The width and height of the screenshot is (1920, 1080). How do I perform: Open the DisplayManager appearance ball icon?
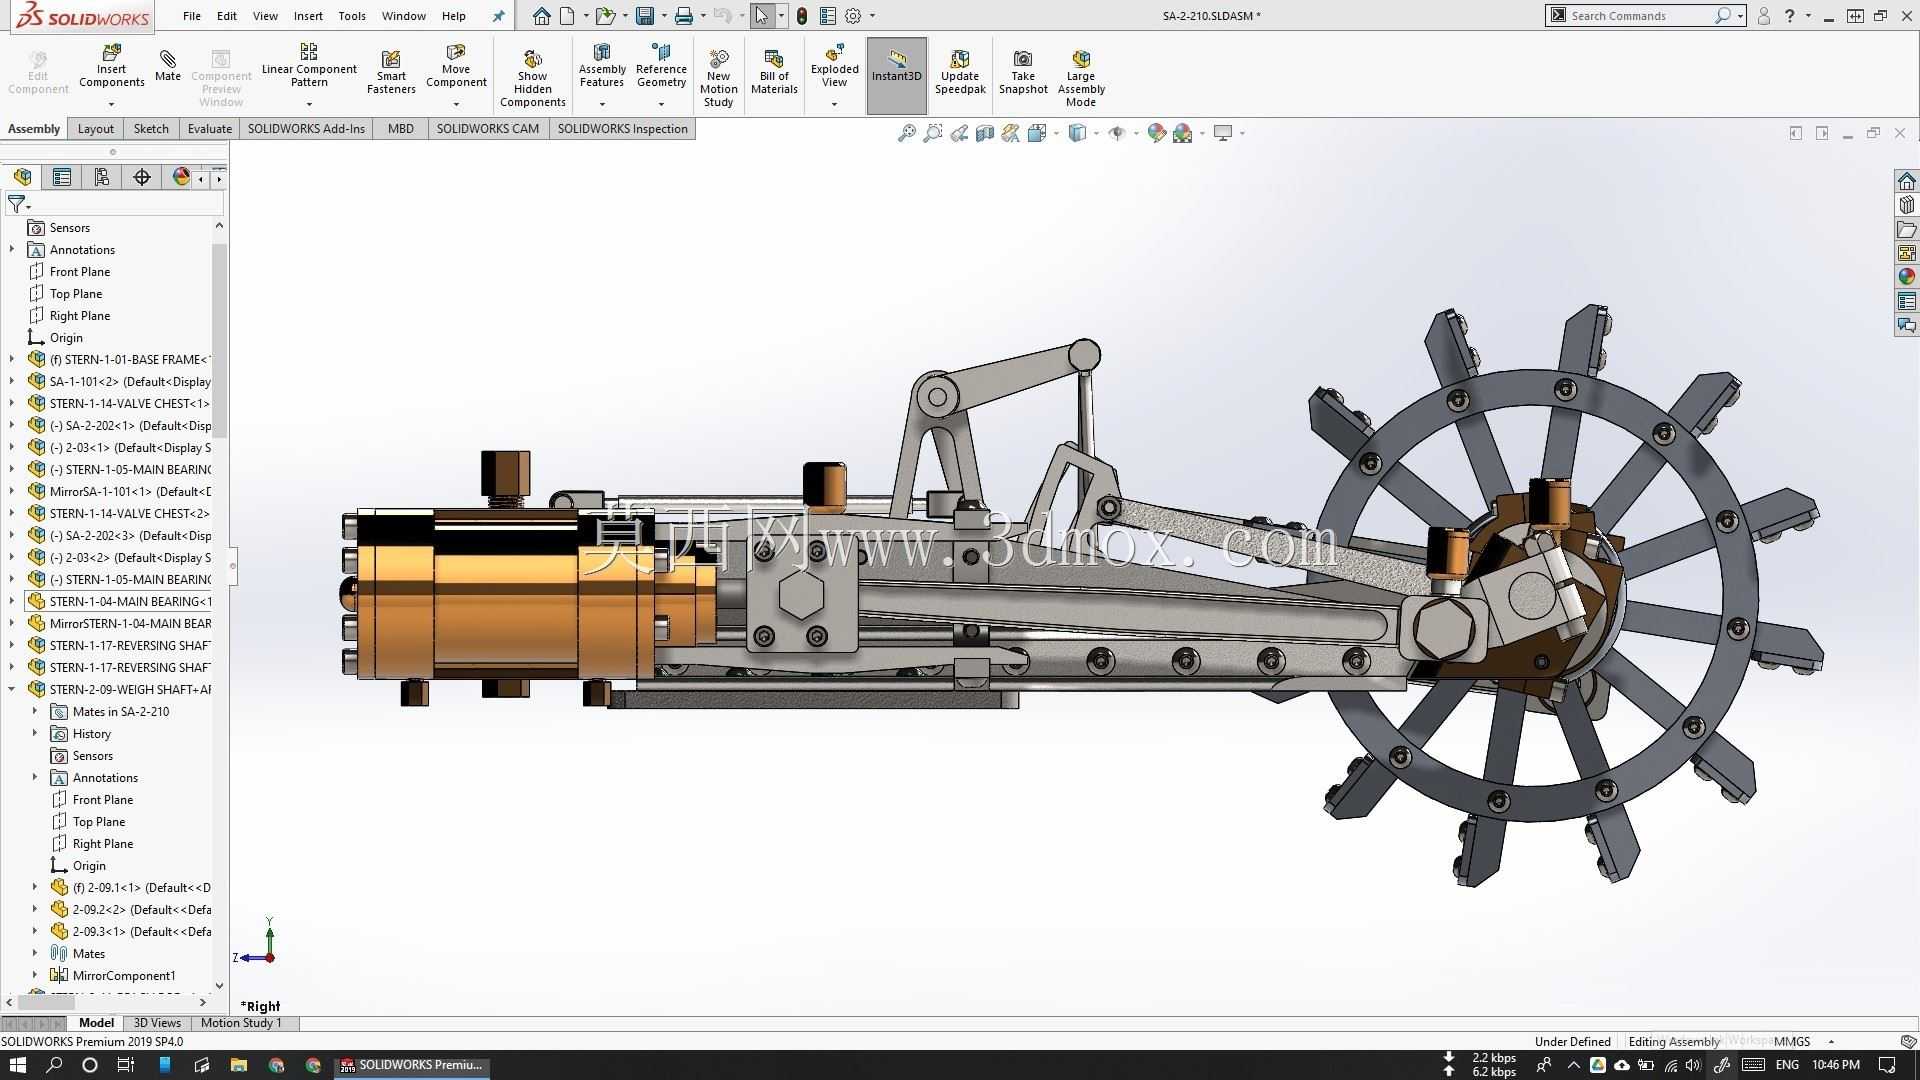[x=181, y=177]
